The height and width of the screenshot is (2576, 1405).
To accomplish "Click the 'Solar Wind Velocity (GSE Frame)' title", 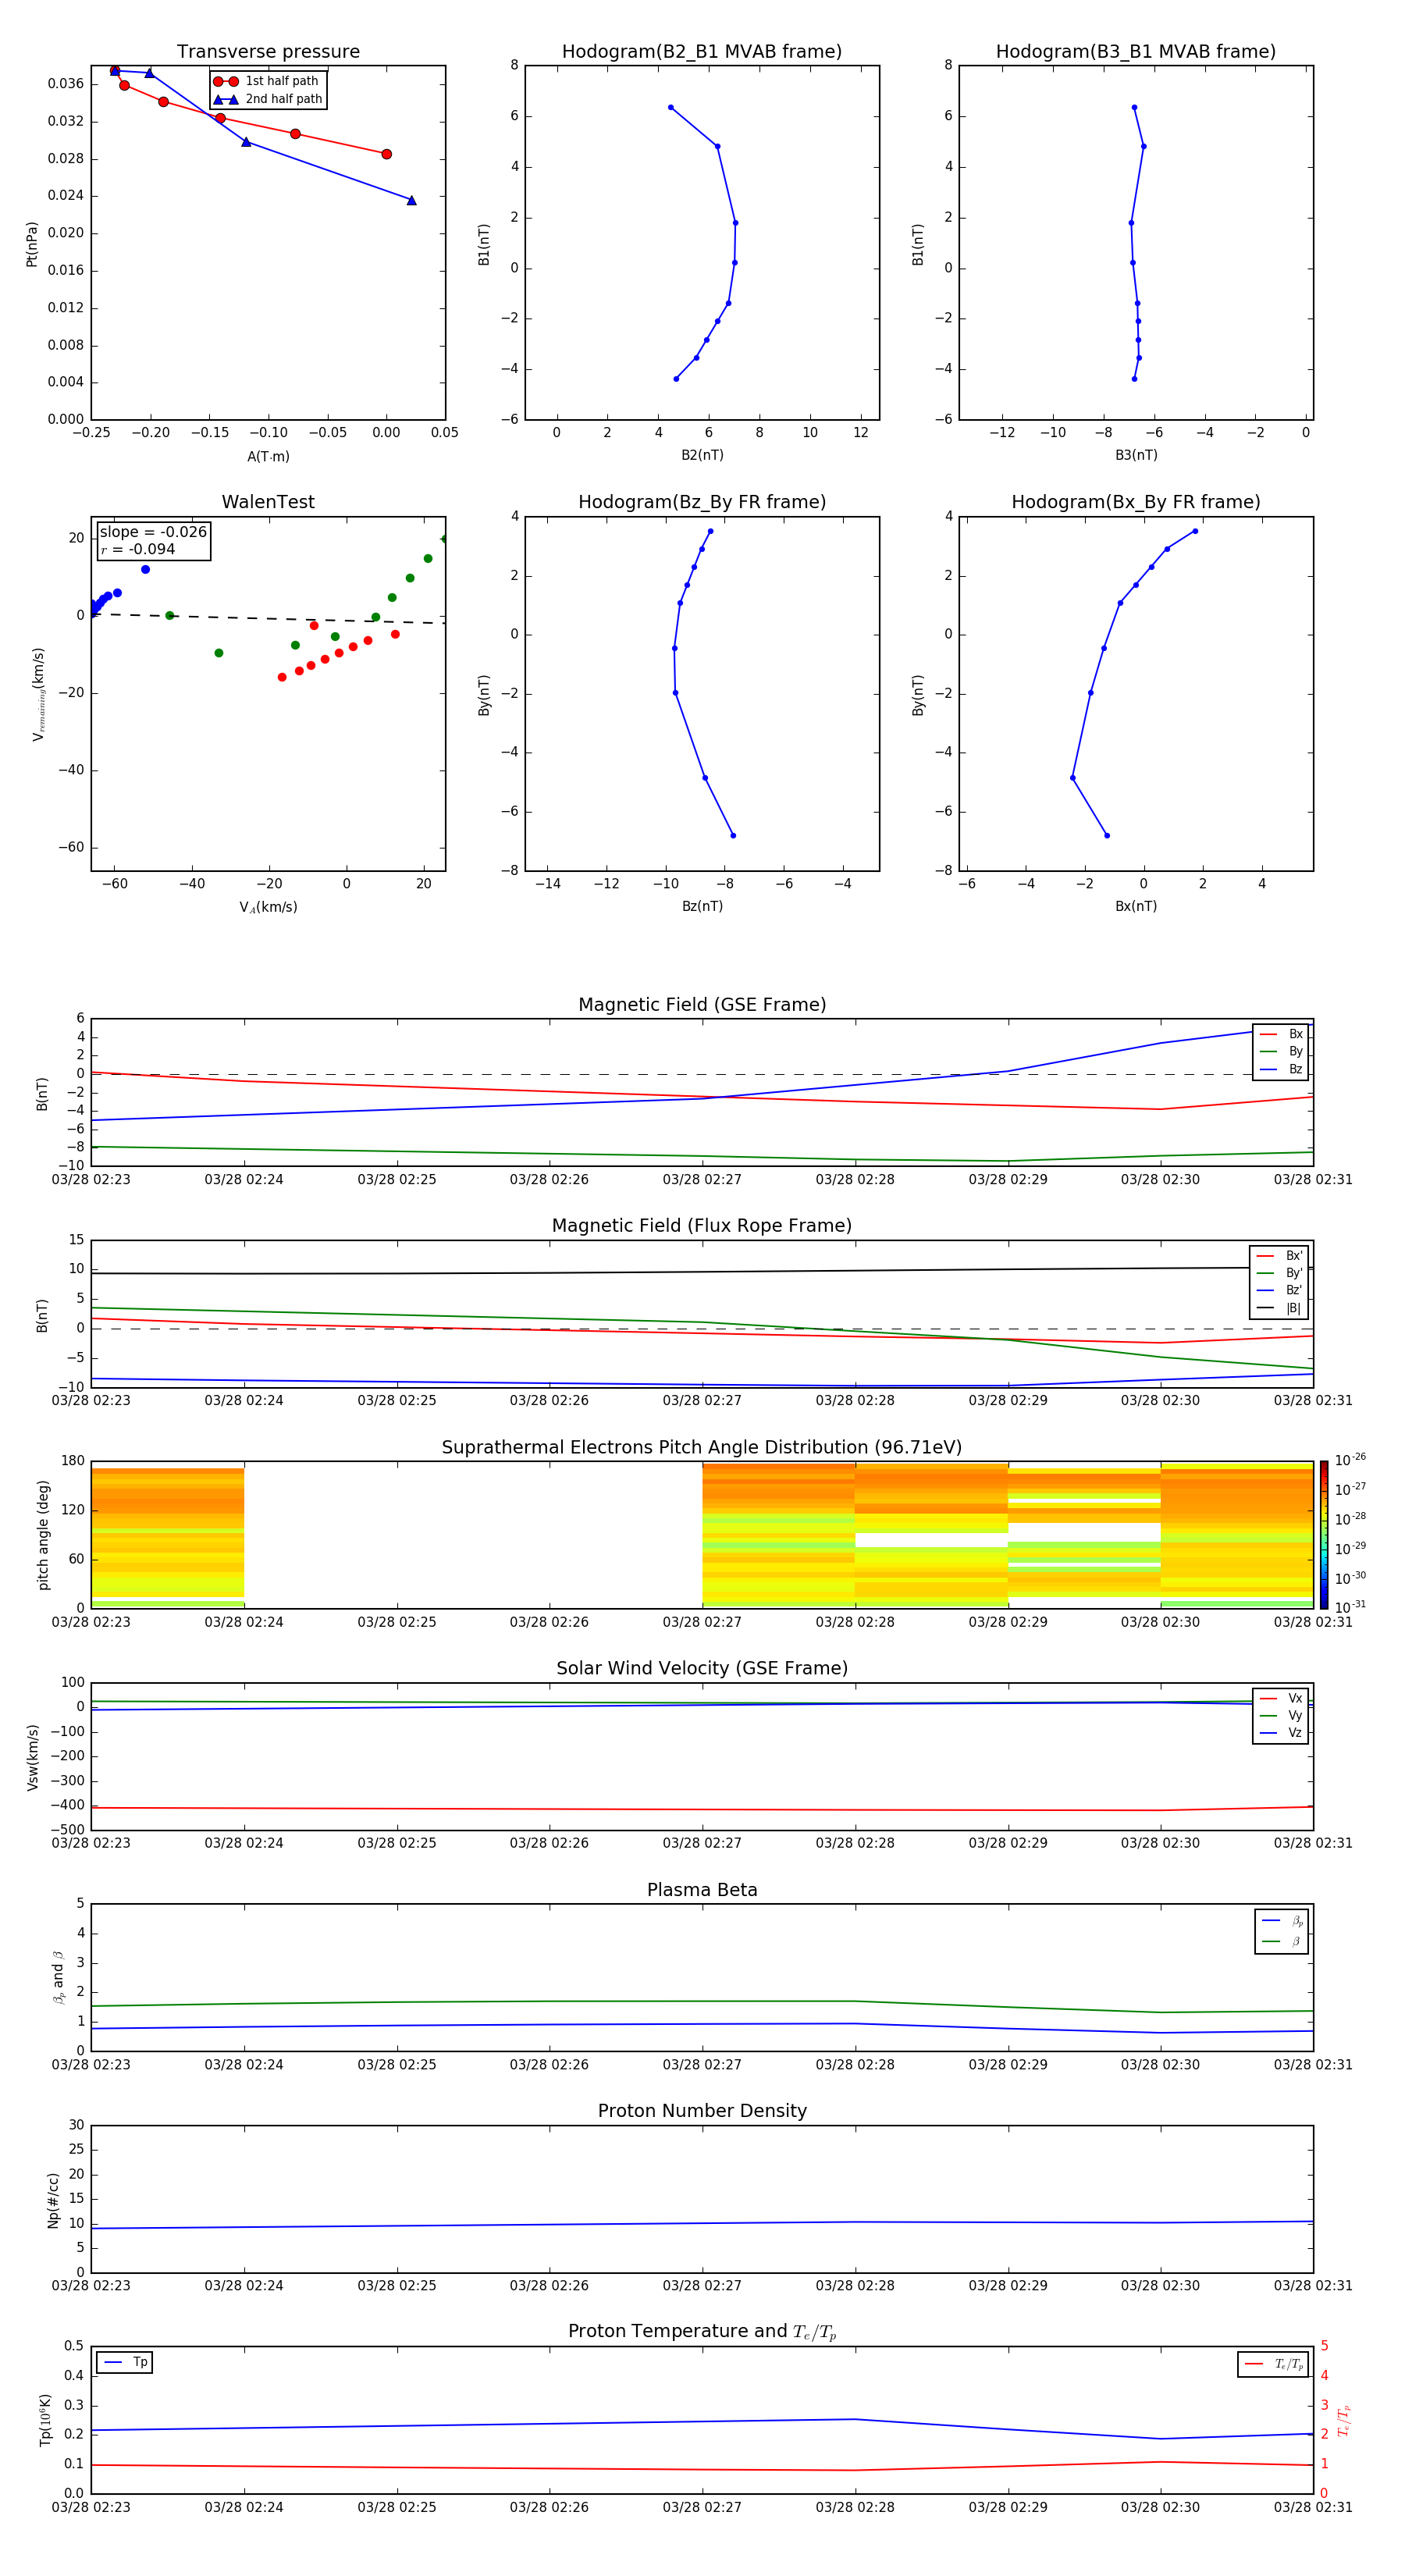I will click(x=702, y=1669).
